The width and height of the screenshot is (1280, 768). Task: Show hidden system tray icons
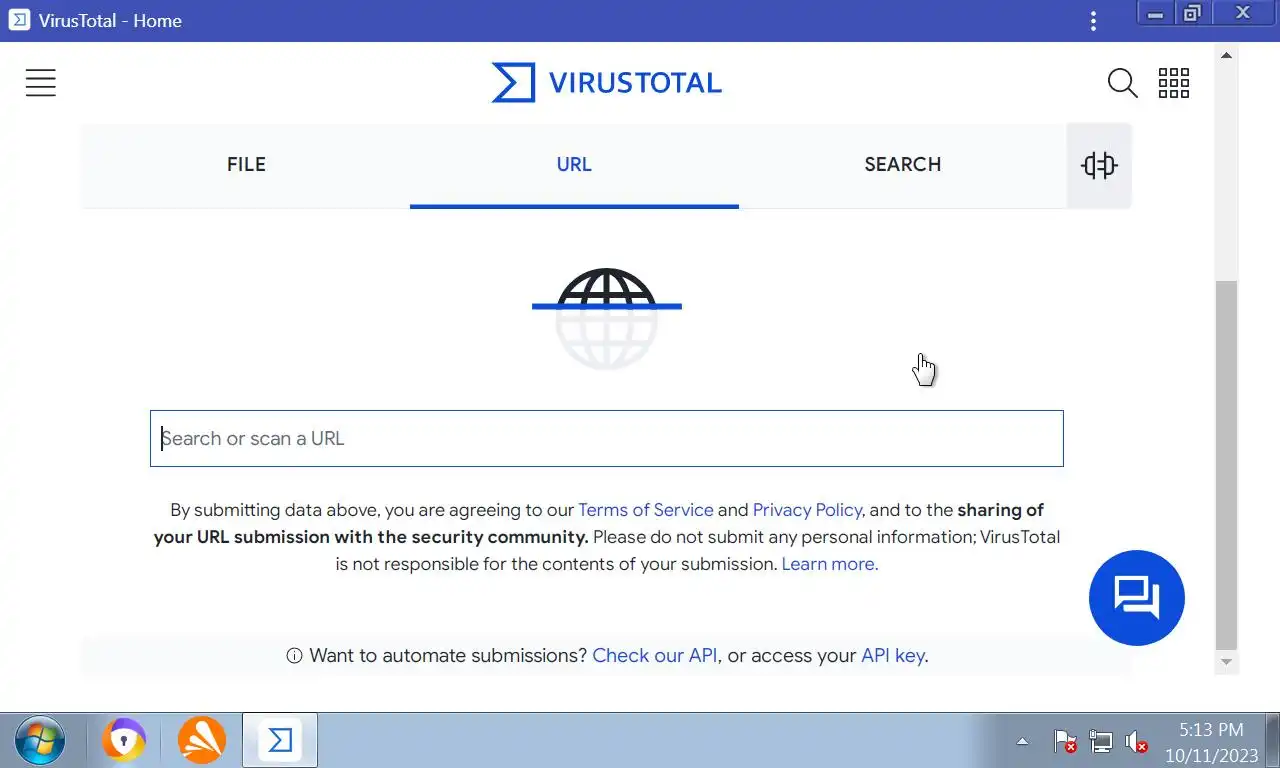coord(1022,741)
